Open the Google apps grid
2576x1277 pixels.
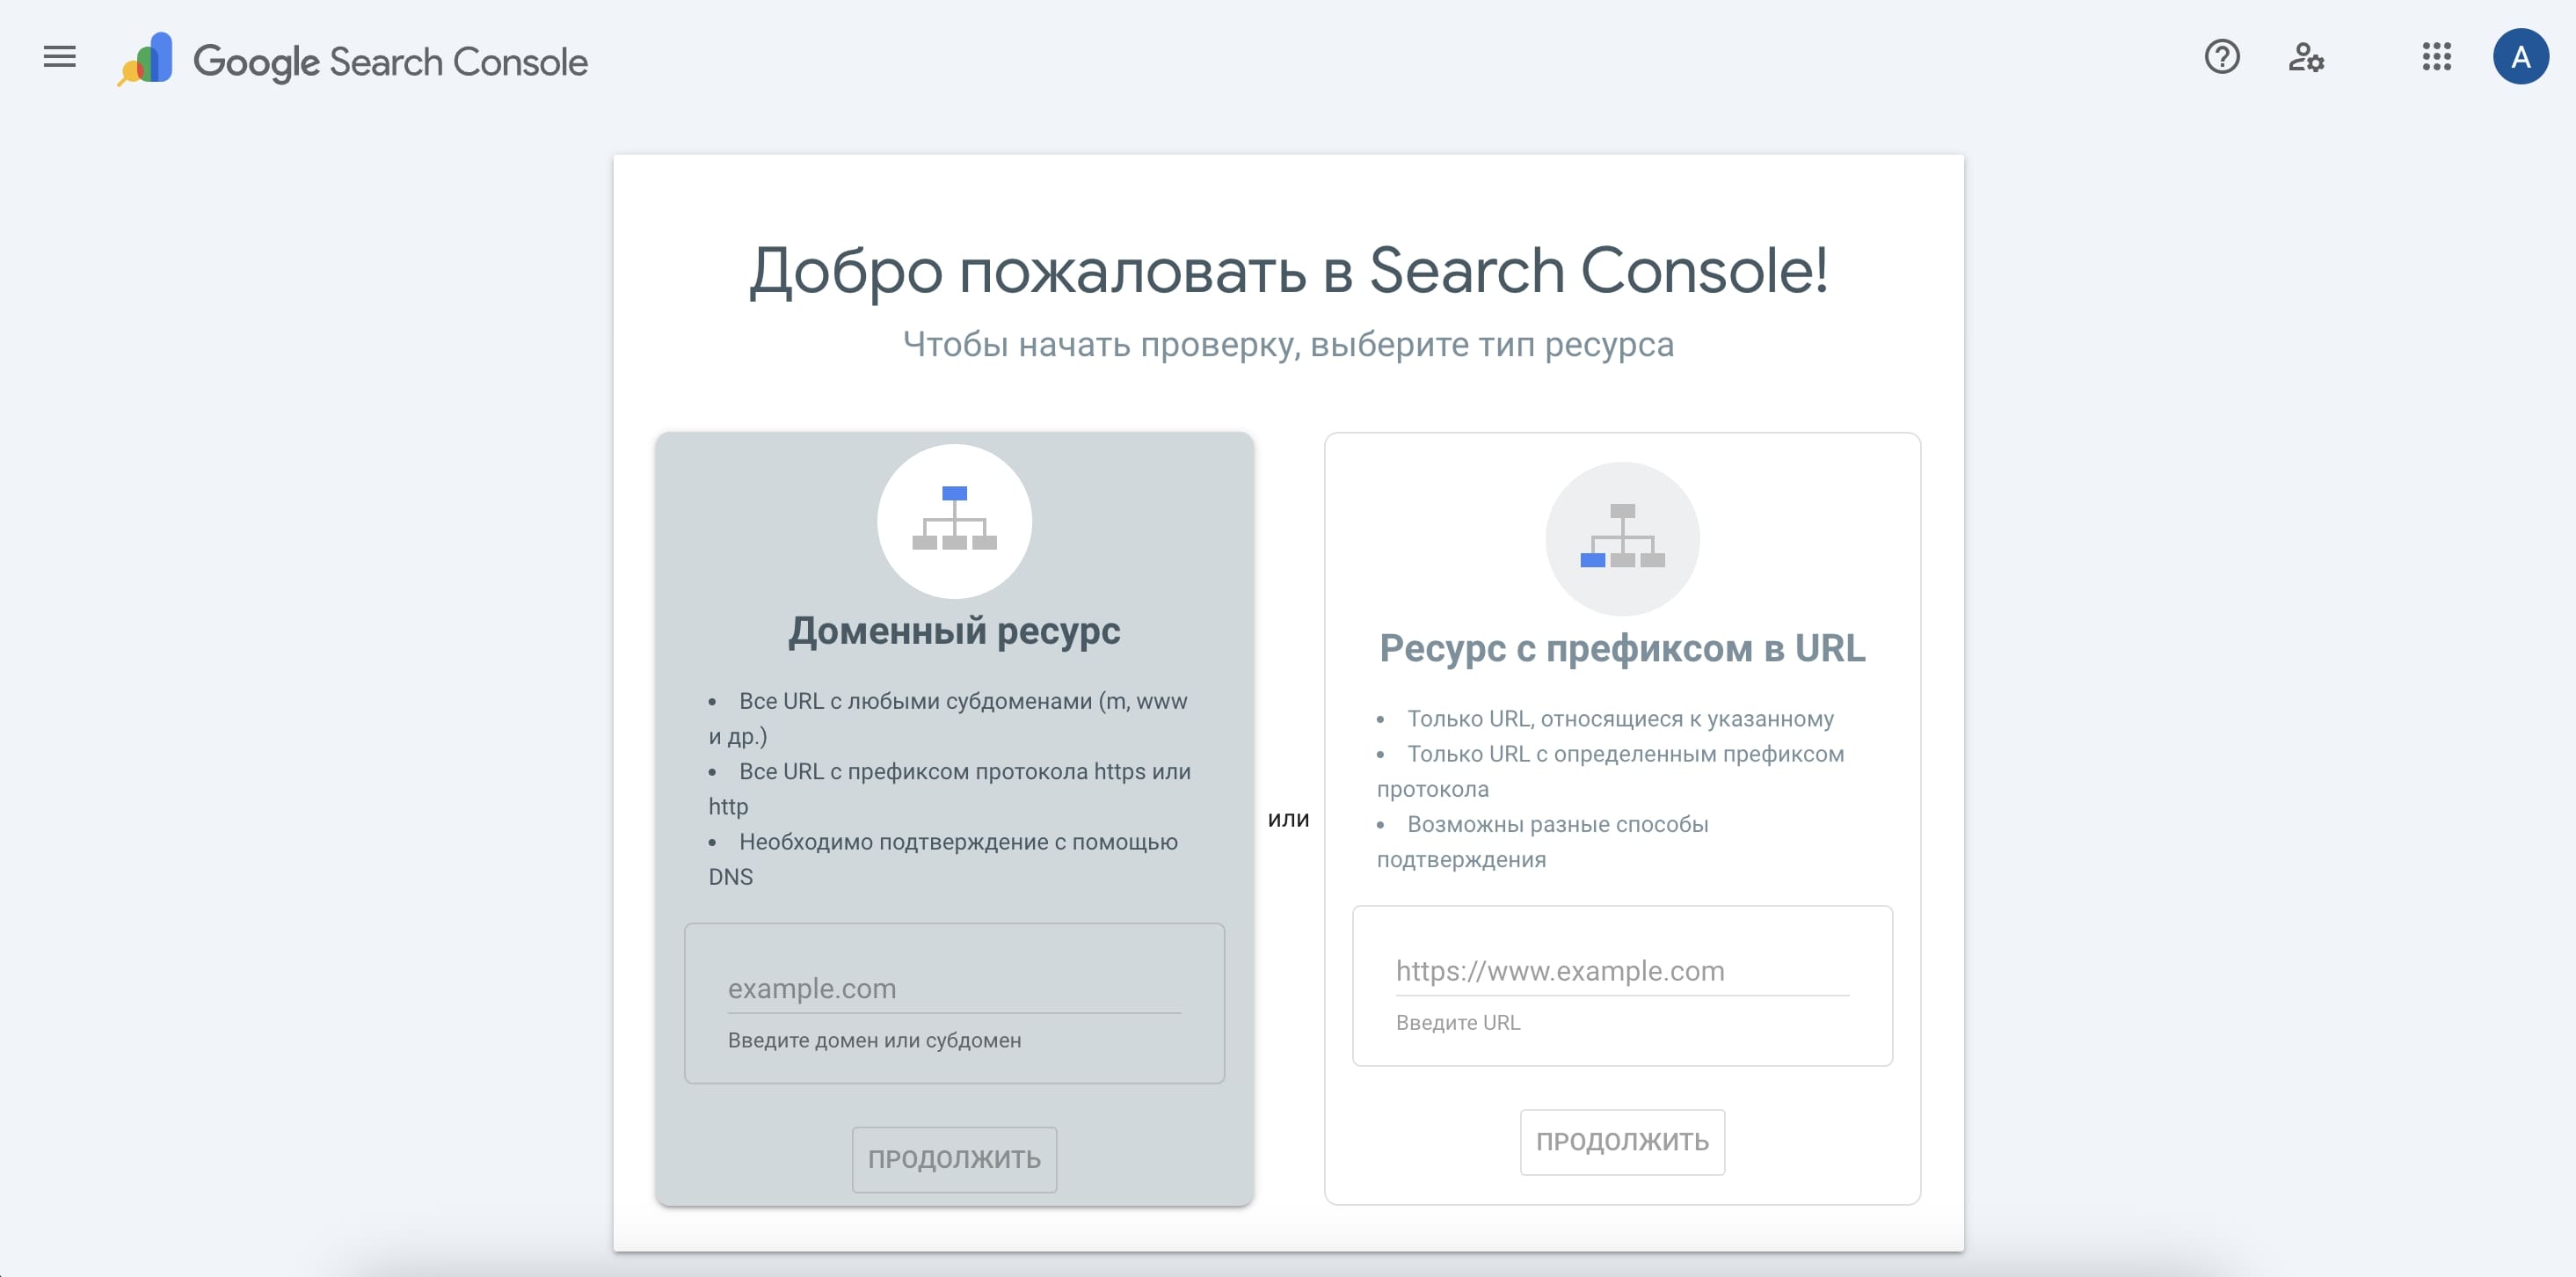(2436, 57)
